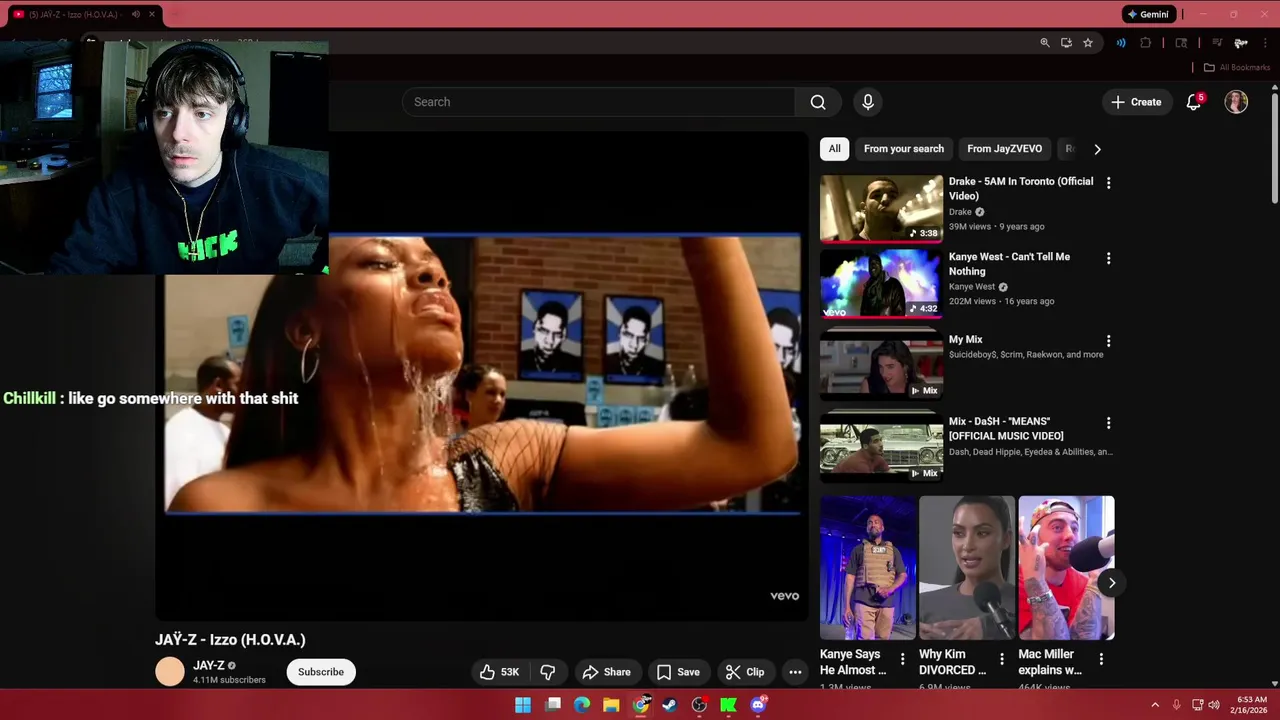Save video to playlist
Image resolution: width=1280 pixels, height=720 pixels.
(678, 672)
